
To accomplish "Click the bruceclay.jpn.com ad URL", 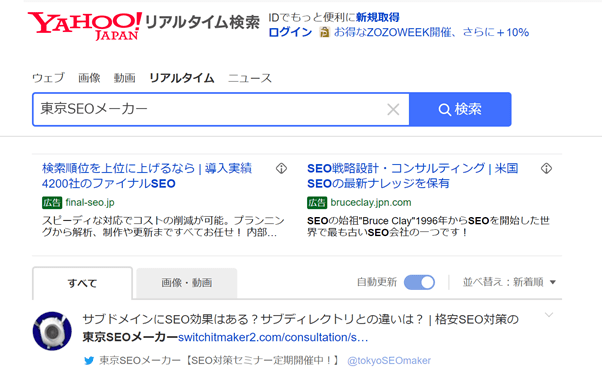I will click(x=371, y=202).
